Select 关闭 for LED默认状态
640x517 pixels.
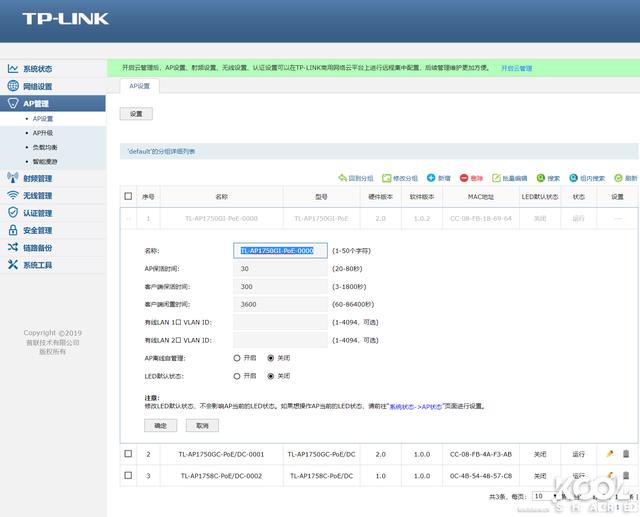click(271, 376)
